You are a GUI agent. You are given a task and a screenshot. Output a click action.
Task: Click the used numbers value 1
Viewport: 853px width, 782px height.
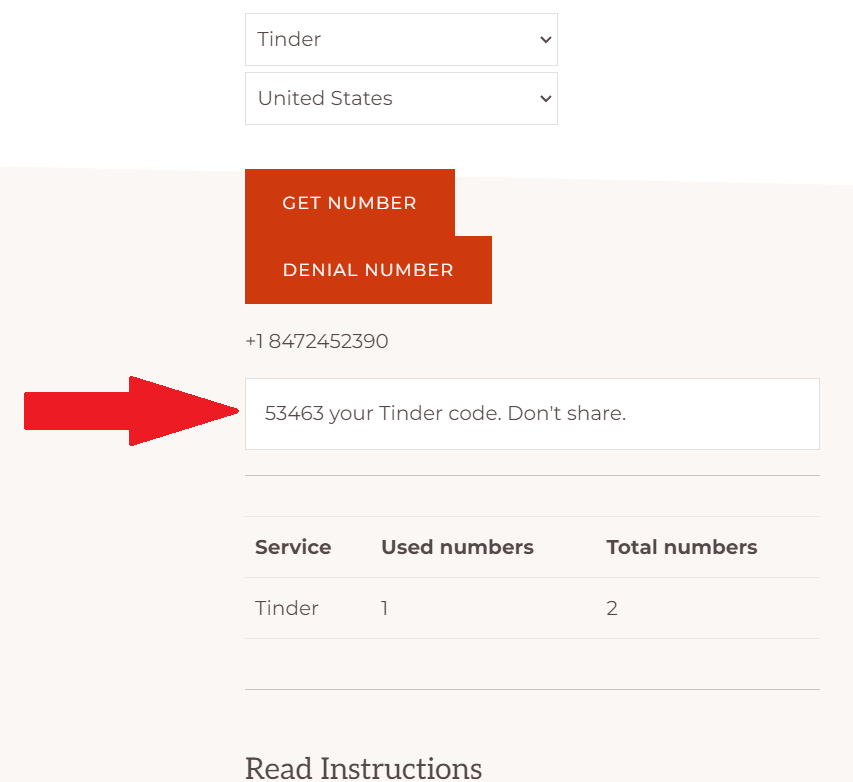click(385, 609)
